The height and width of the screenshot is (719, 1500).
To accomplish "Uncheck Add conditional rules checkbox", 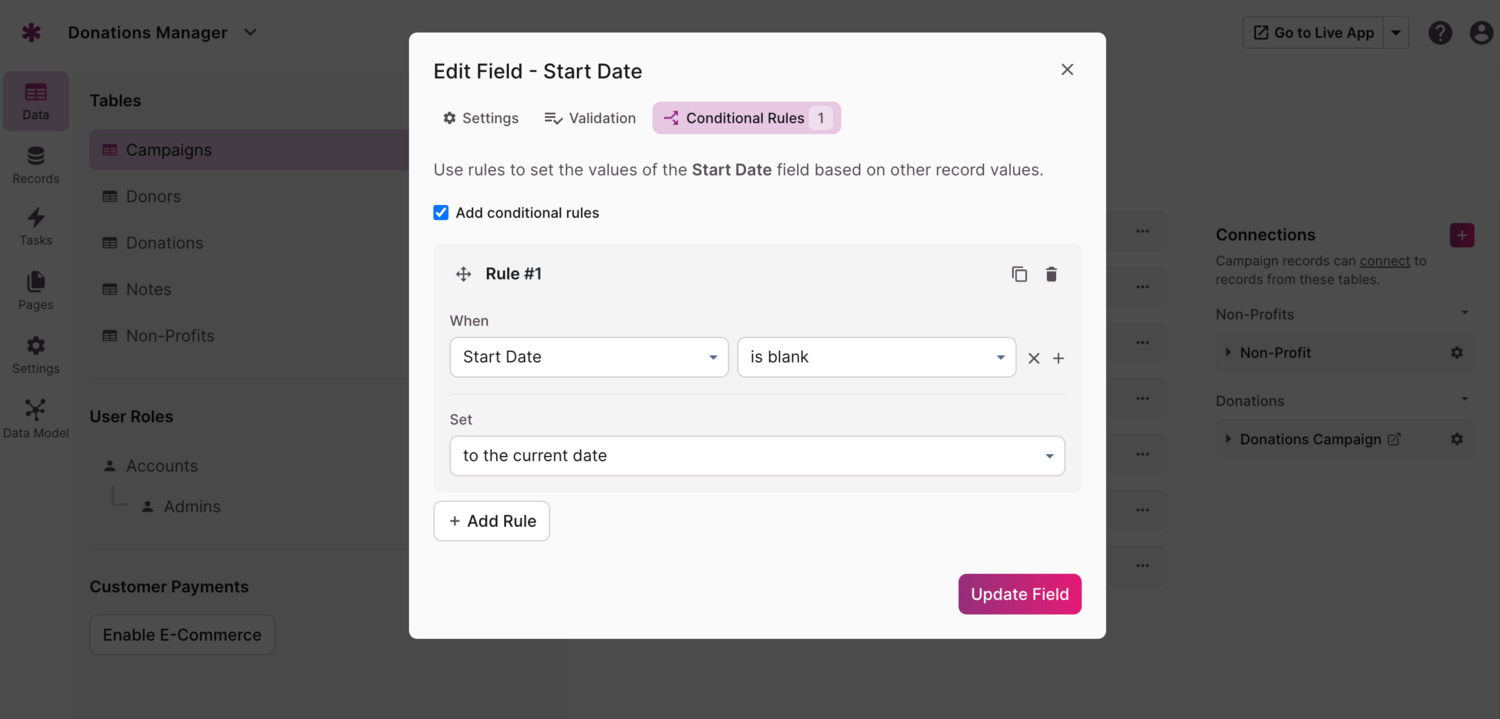I will [441, 213].
